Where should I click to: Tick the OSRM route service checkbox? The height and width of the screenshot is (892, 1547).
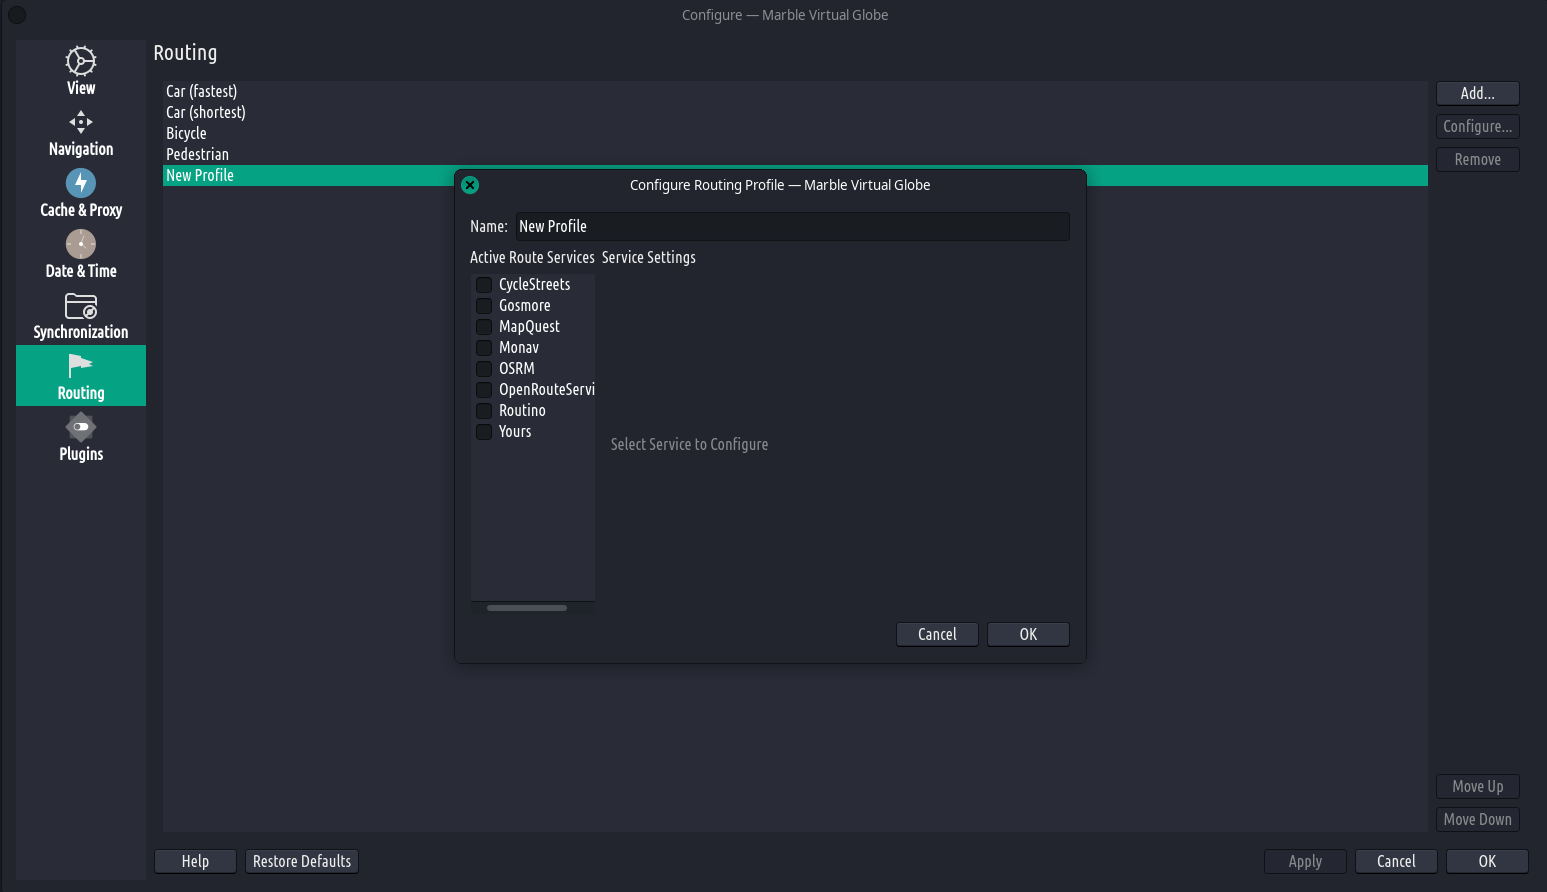point(484,369)
